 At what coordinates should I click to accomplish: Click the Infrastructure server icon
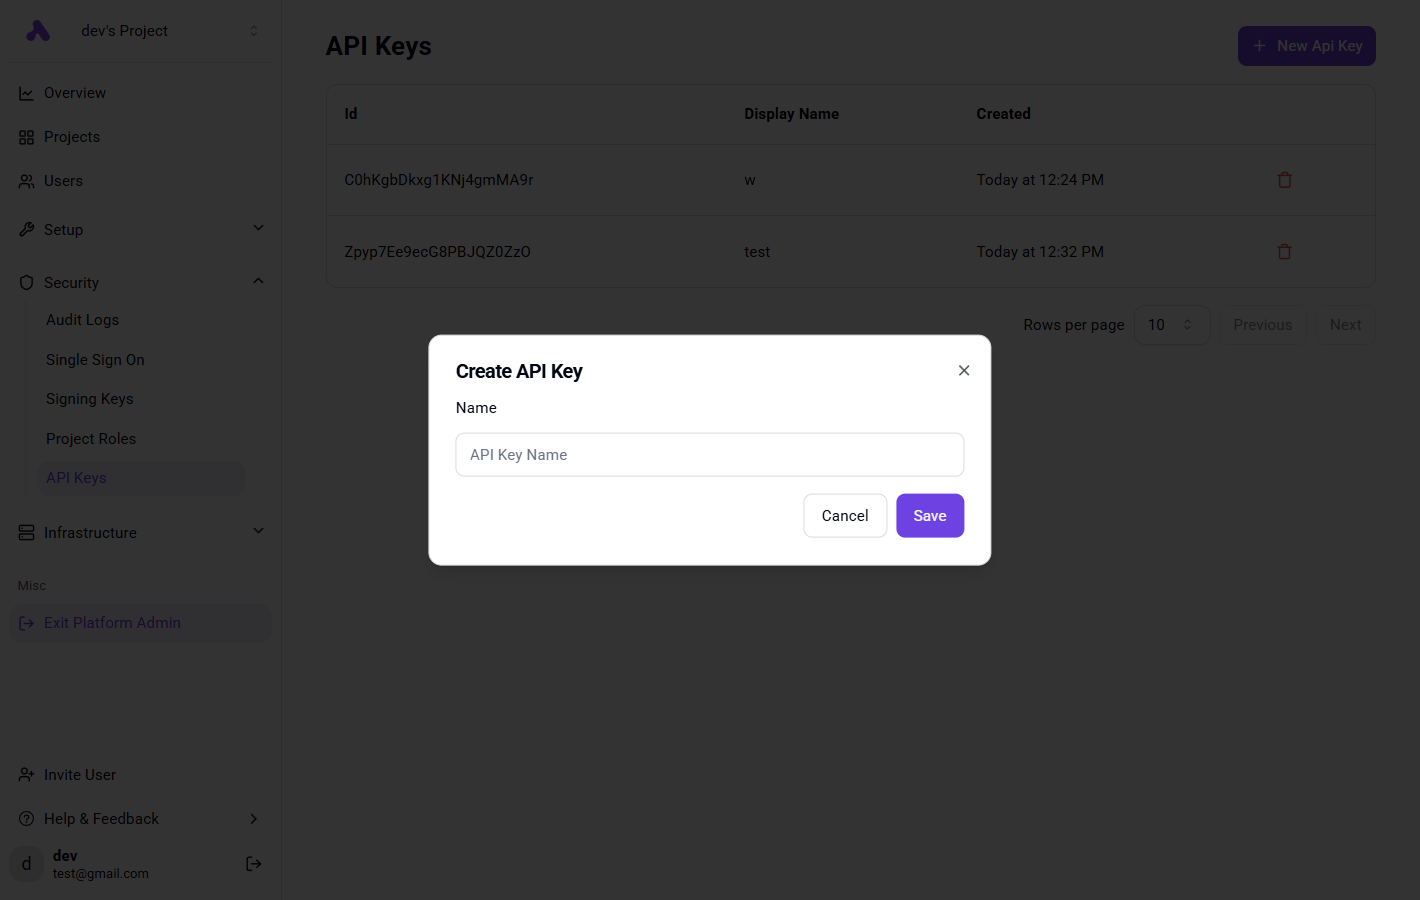(27, 532)
